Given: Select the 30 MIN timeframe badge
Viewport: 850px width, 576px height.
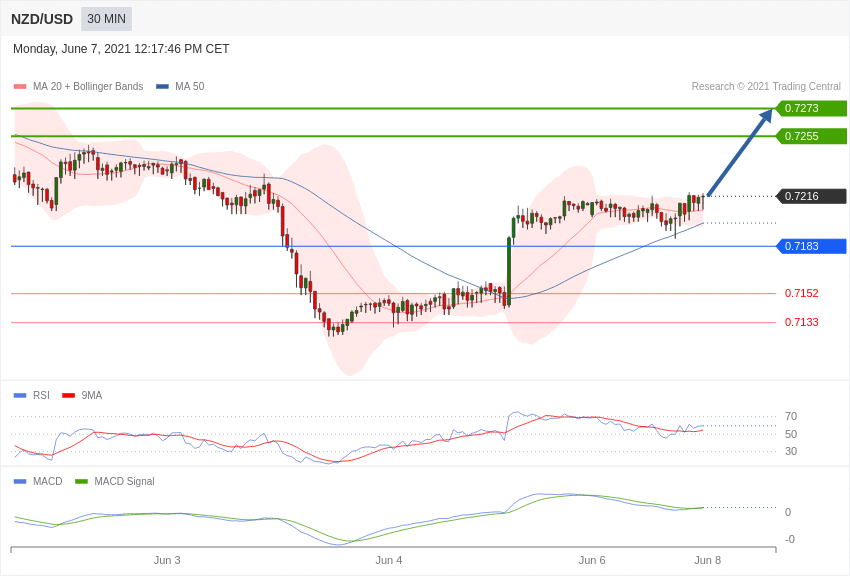Looking at the screenshot, I should [106, 19].
